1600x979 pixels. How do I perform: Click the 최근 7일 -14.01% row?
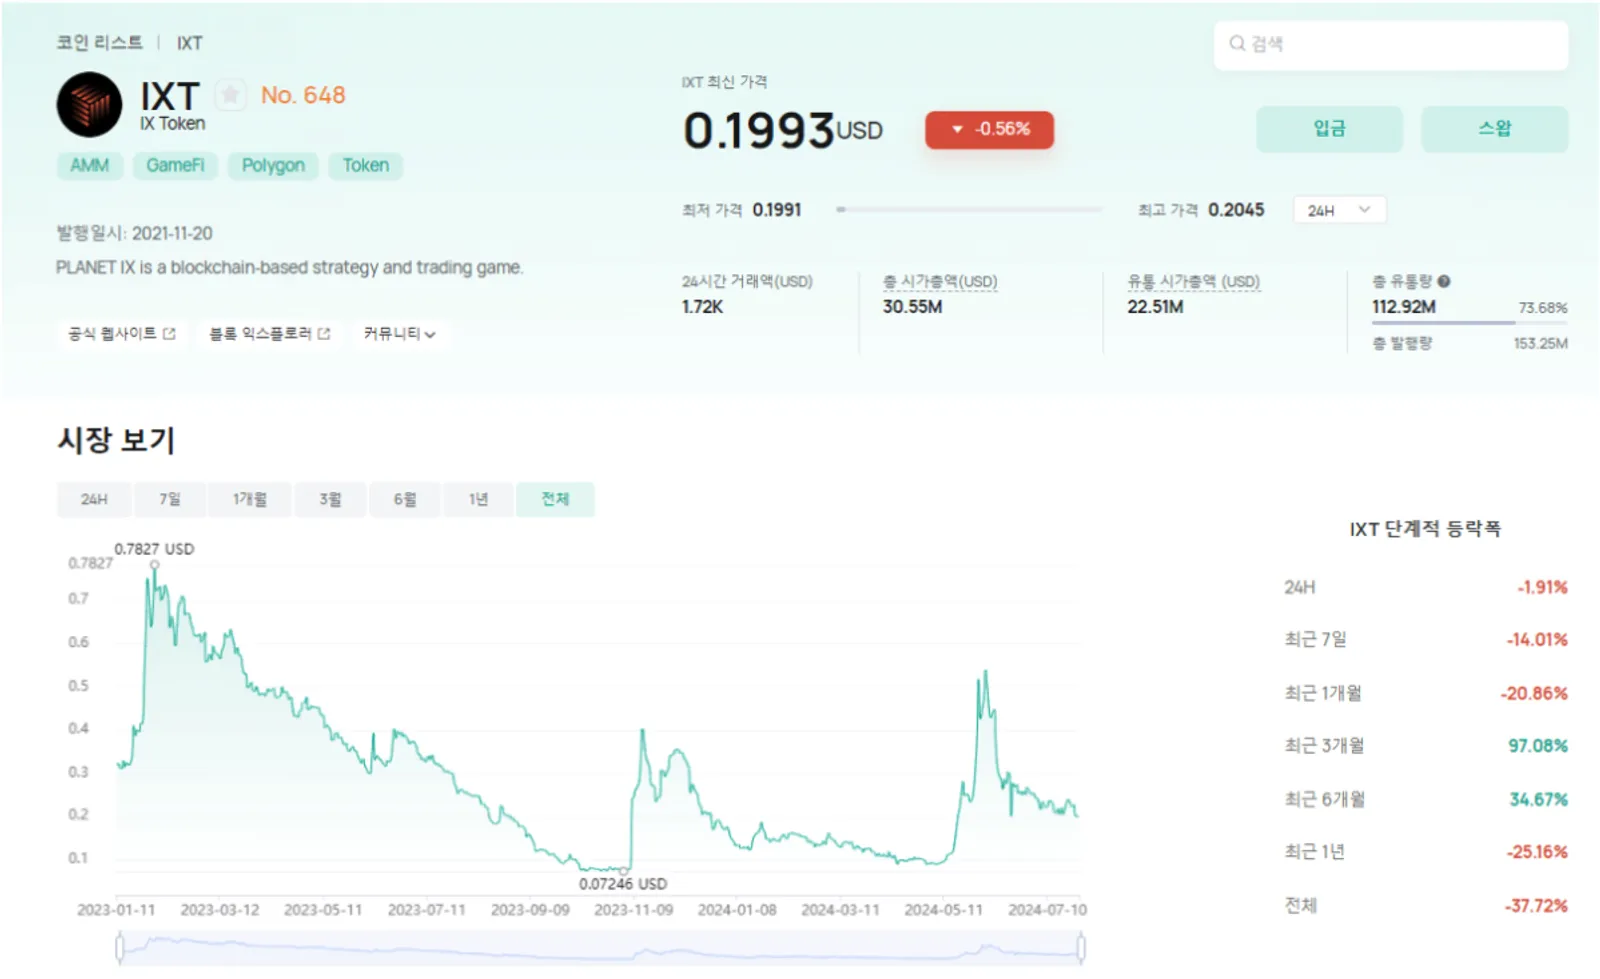1426,640
